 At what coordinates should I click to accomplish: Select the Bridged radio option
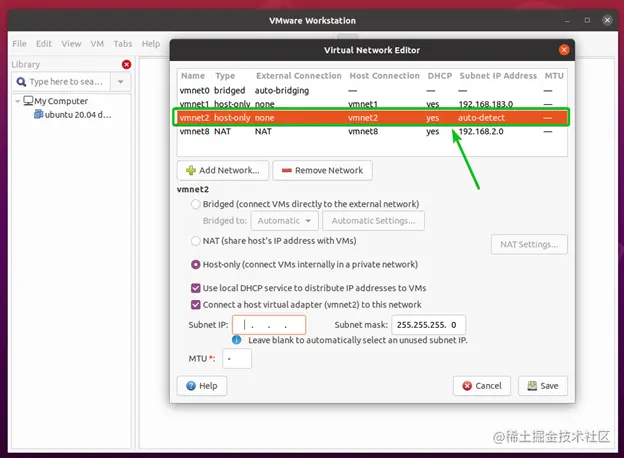click(x=195, y=204)
